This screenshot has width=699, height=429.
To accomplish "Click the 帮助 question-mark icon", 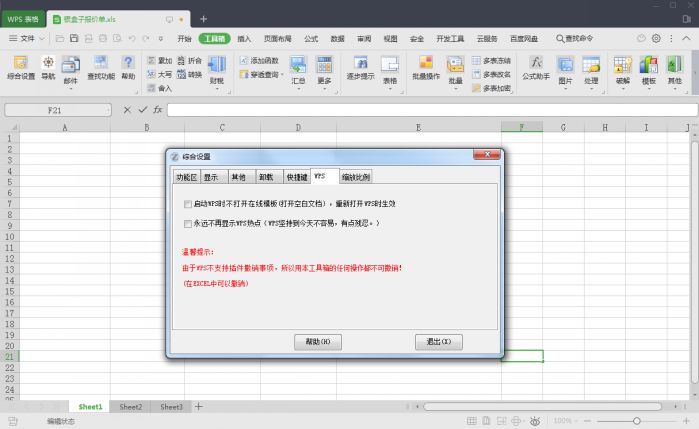I will coord(128,68).
